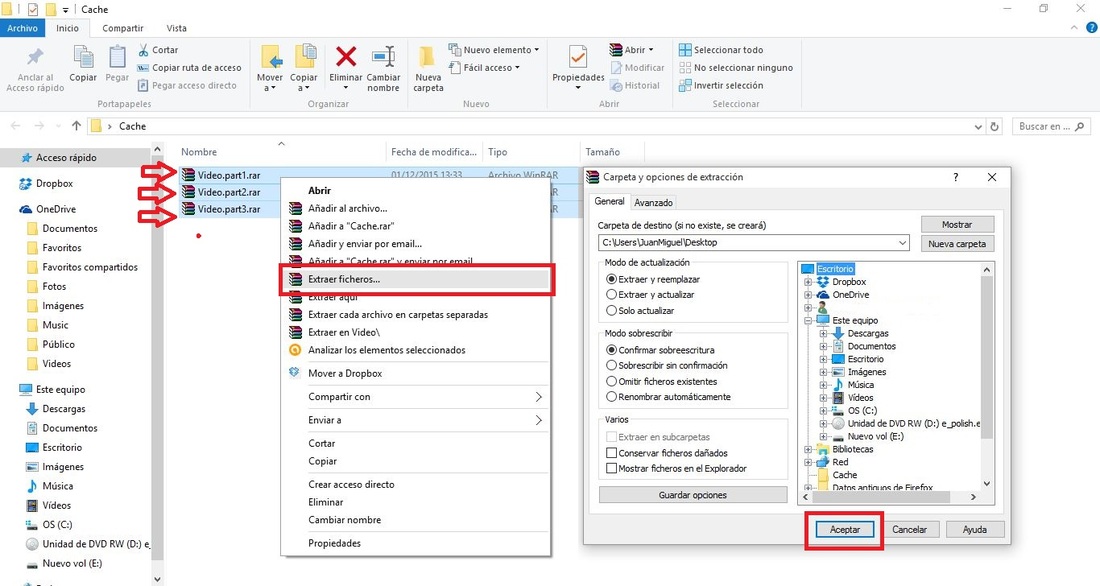Click the Up one level arrow
The height and width of the screenshot is (586, 1100).
tap(76, 126)
